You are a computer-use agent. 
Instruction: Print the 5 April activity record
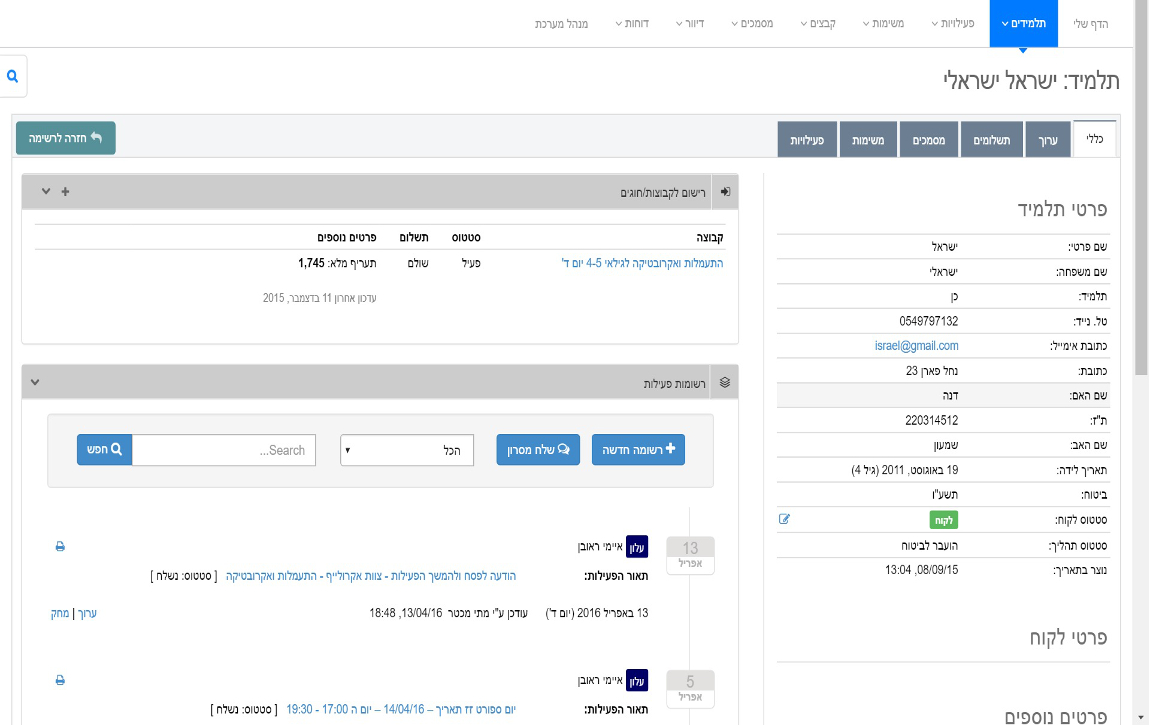pos(60,680)
